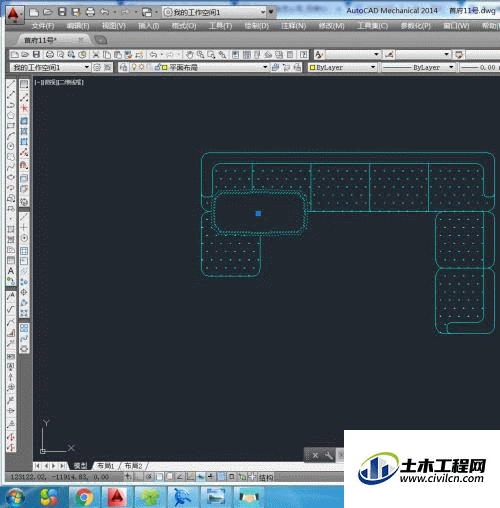Click the coordinates readout in status bar
This screenshot has height=508, width=500.
(60, 477)
